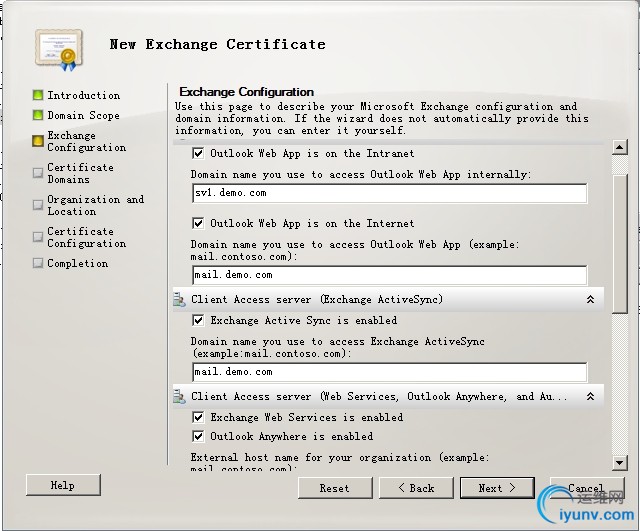Click the gray Certificate Domains step indicator
Viewport: 640px width, 531px height.
click(38, 173)
